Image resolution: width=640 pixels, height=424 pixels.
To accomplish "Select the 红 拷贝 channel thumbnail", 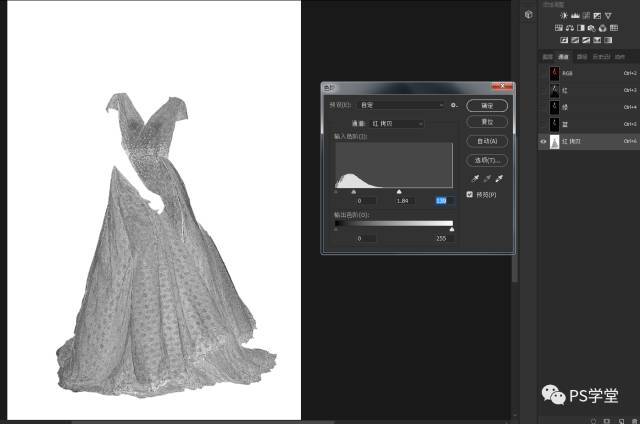I will 554,141.
